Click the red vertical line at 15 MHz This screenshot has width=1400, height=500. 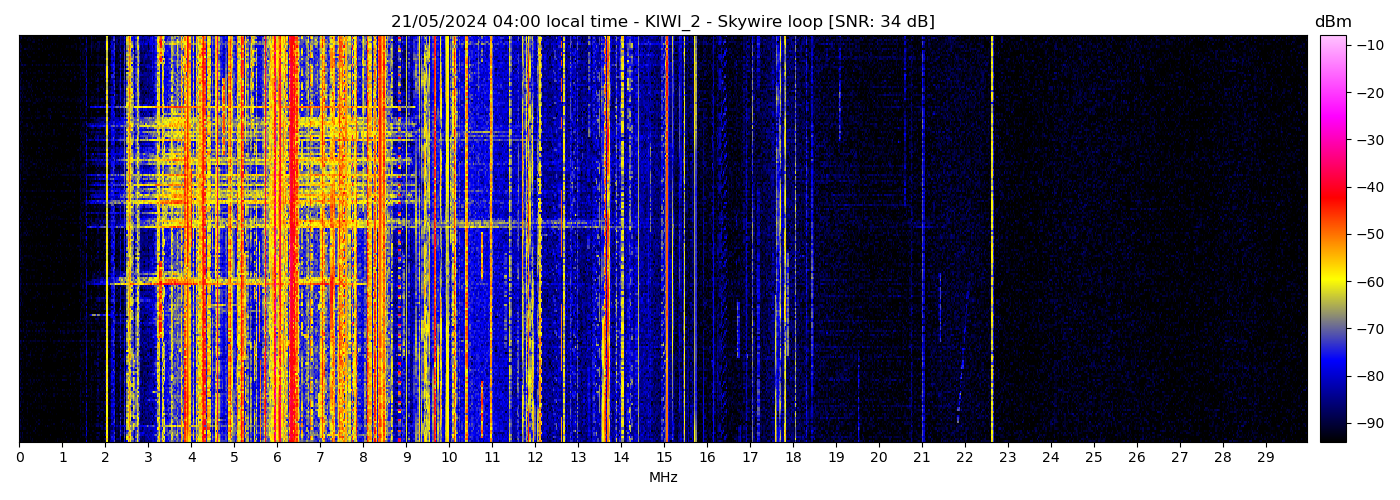coord(666,240)
